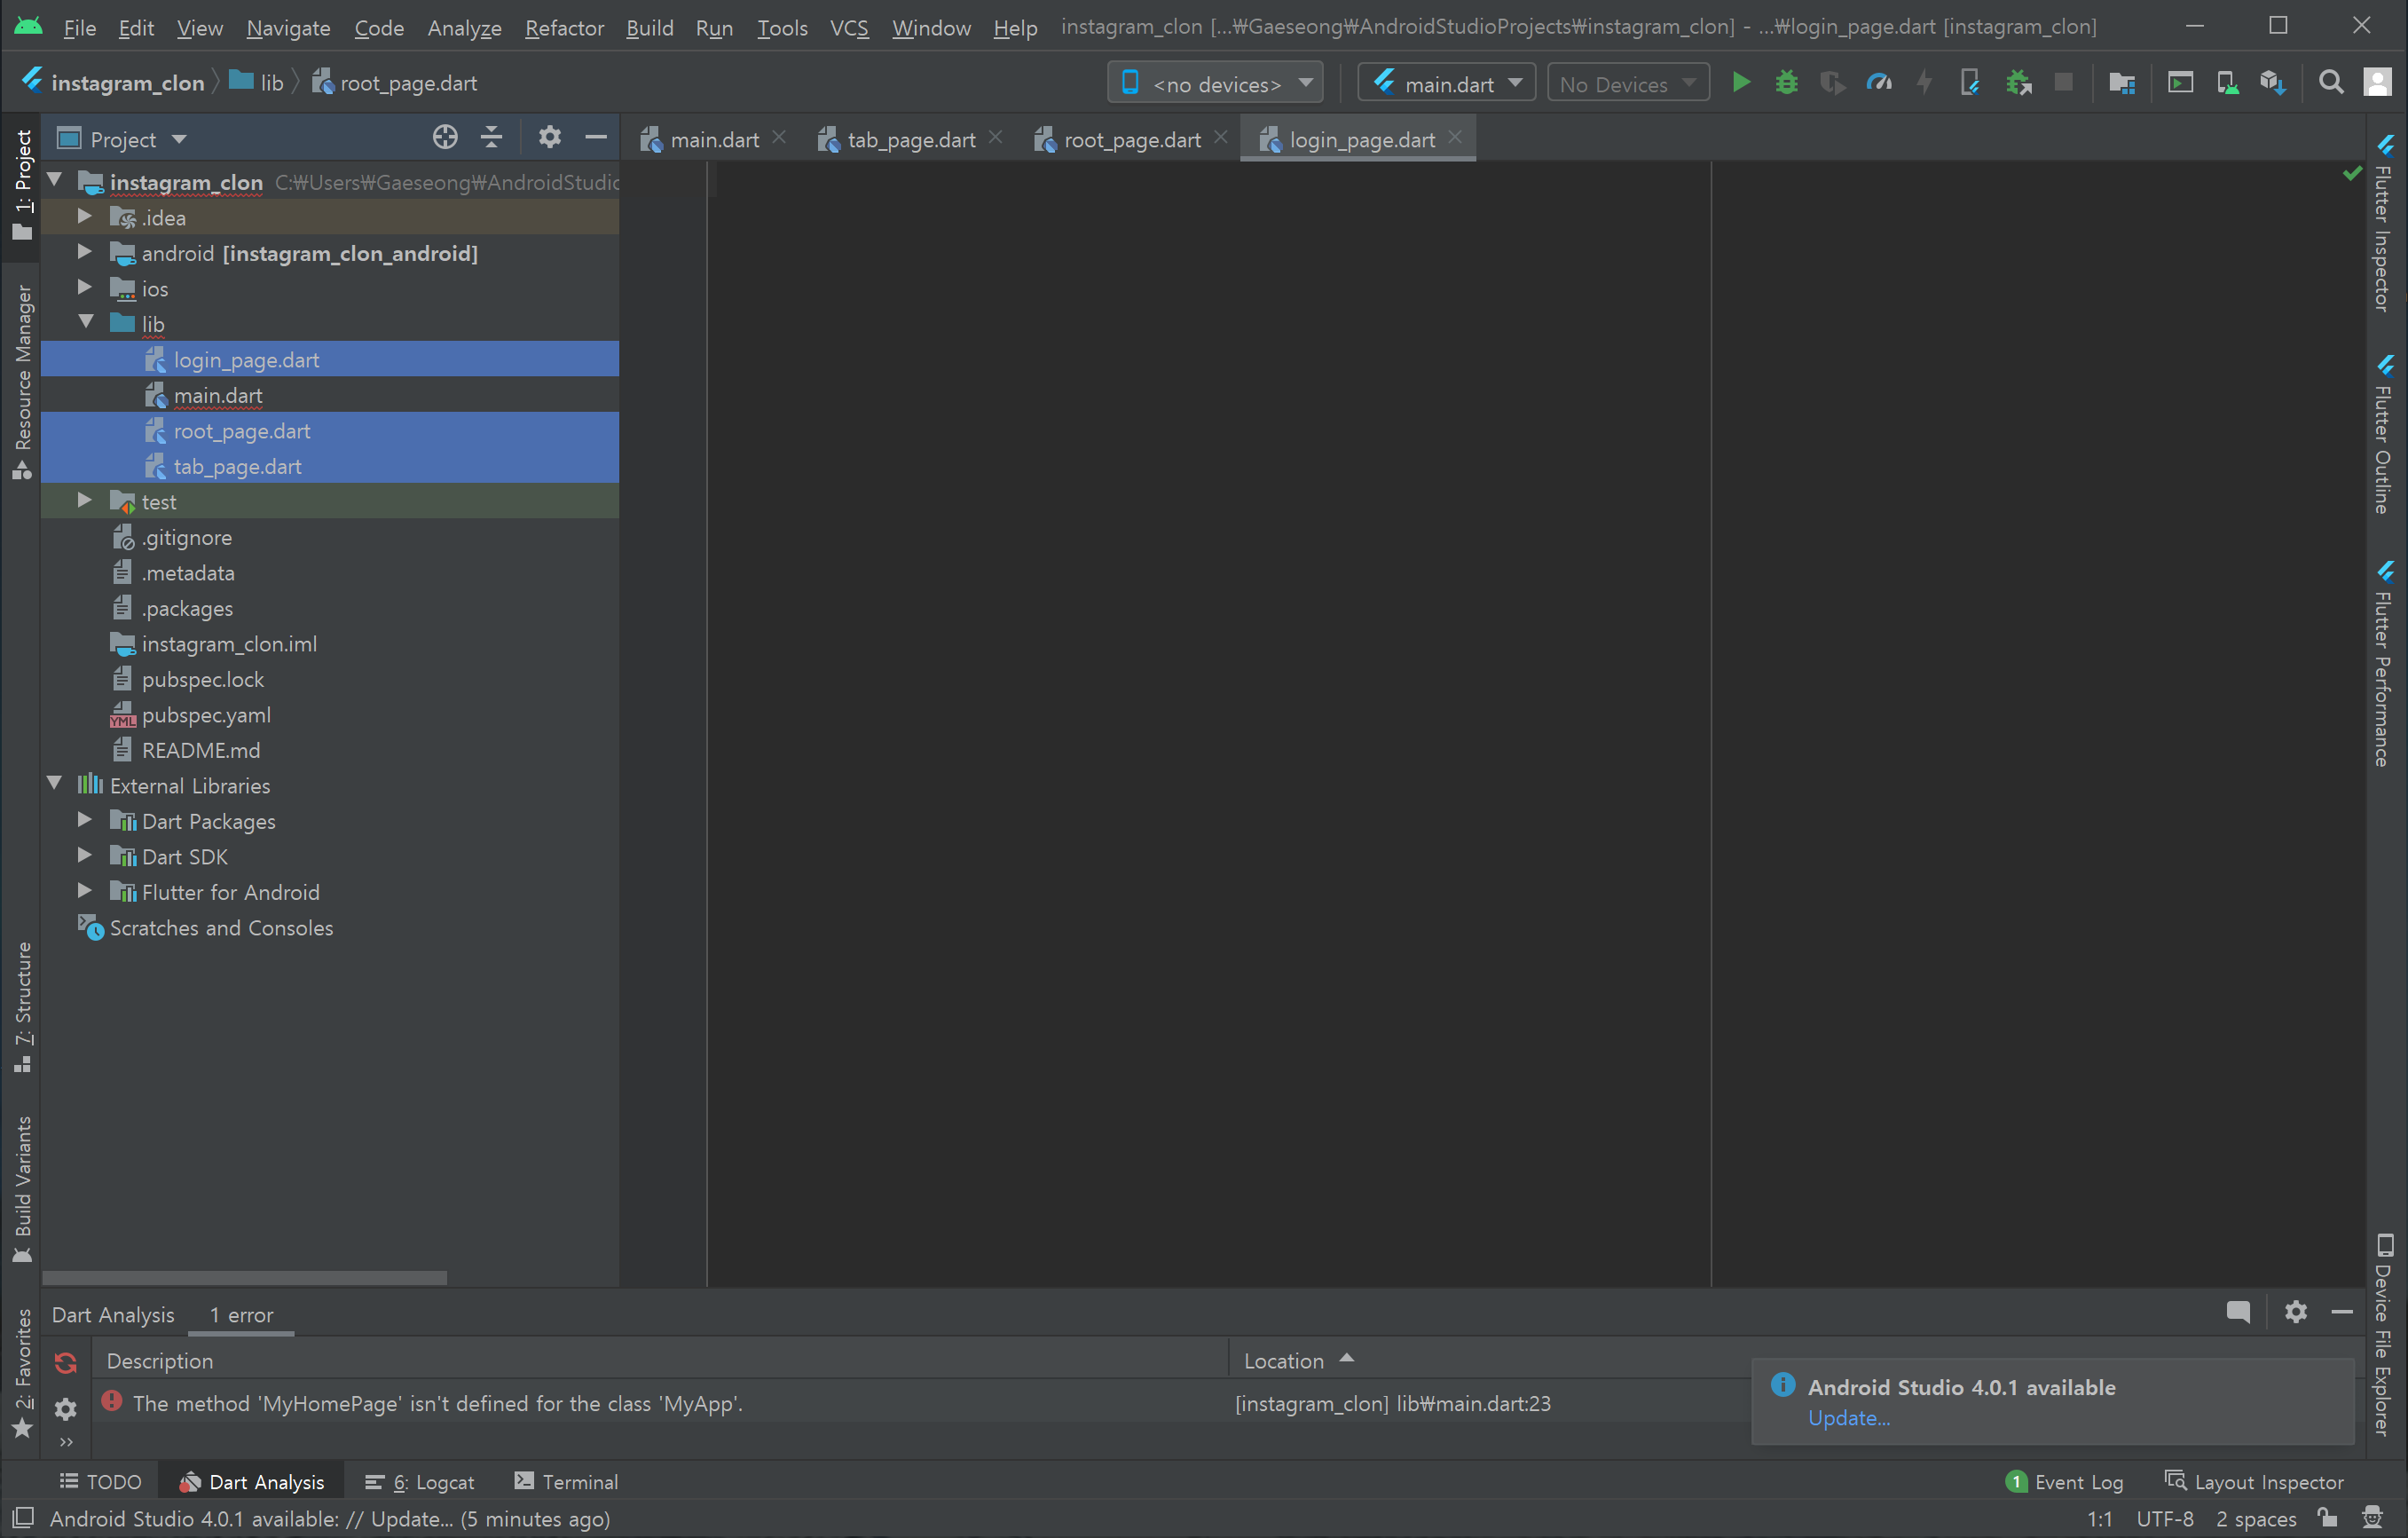Toggle read-only lock icon in status bar

pos(2327,1518)
